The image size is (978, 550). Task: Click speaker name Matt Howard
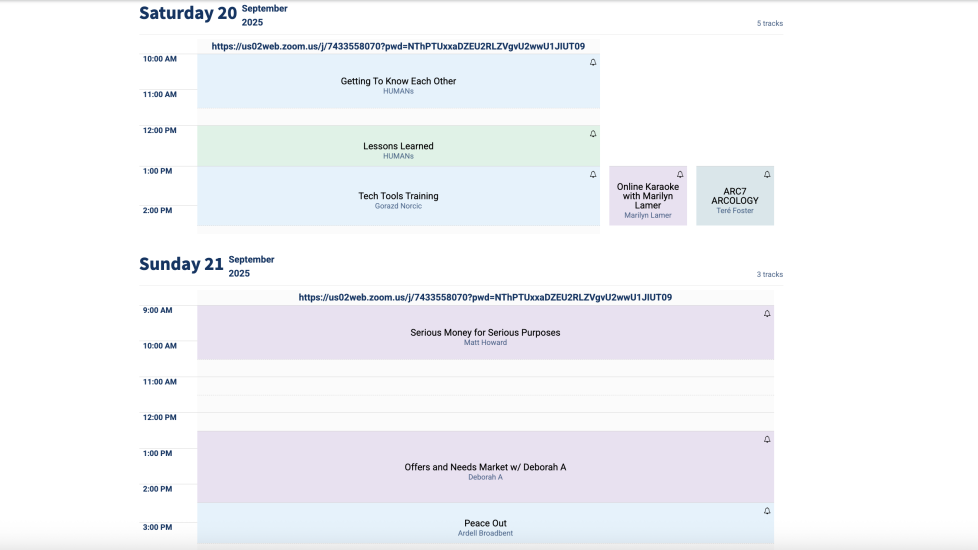coord(485,342)
